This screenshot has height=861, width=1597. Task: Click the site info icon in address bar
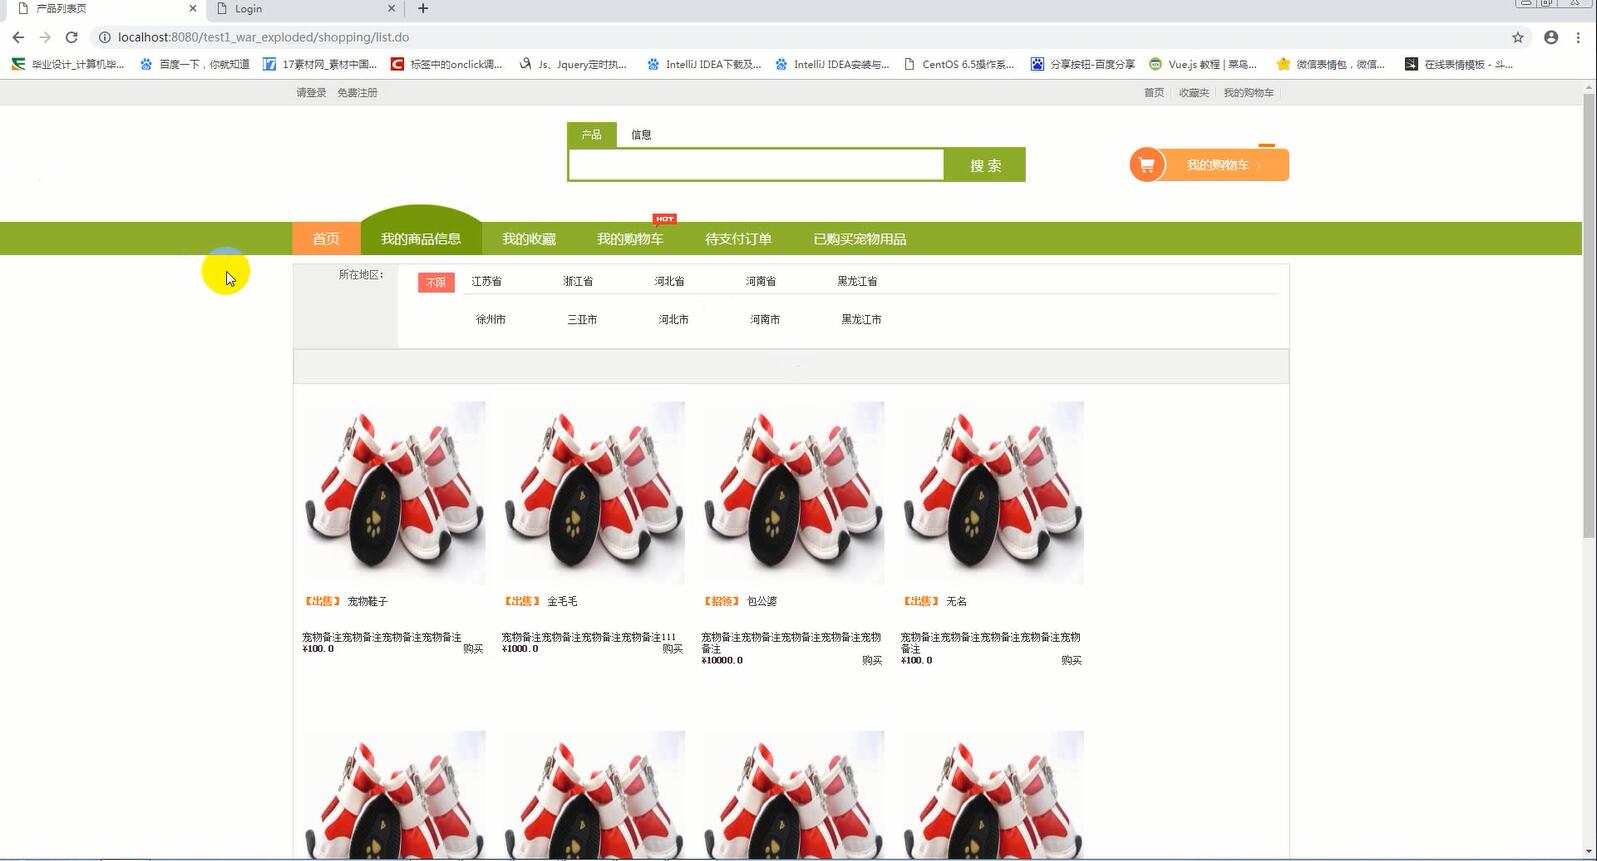pos(104,37)
